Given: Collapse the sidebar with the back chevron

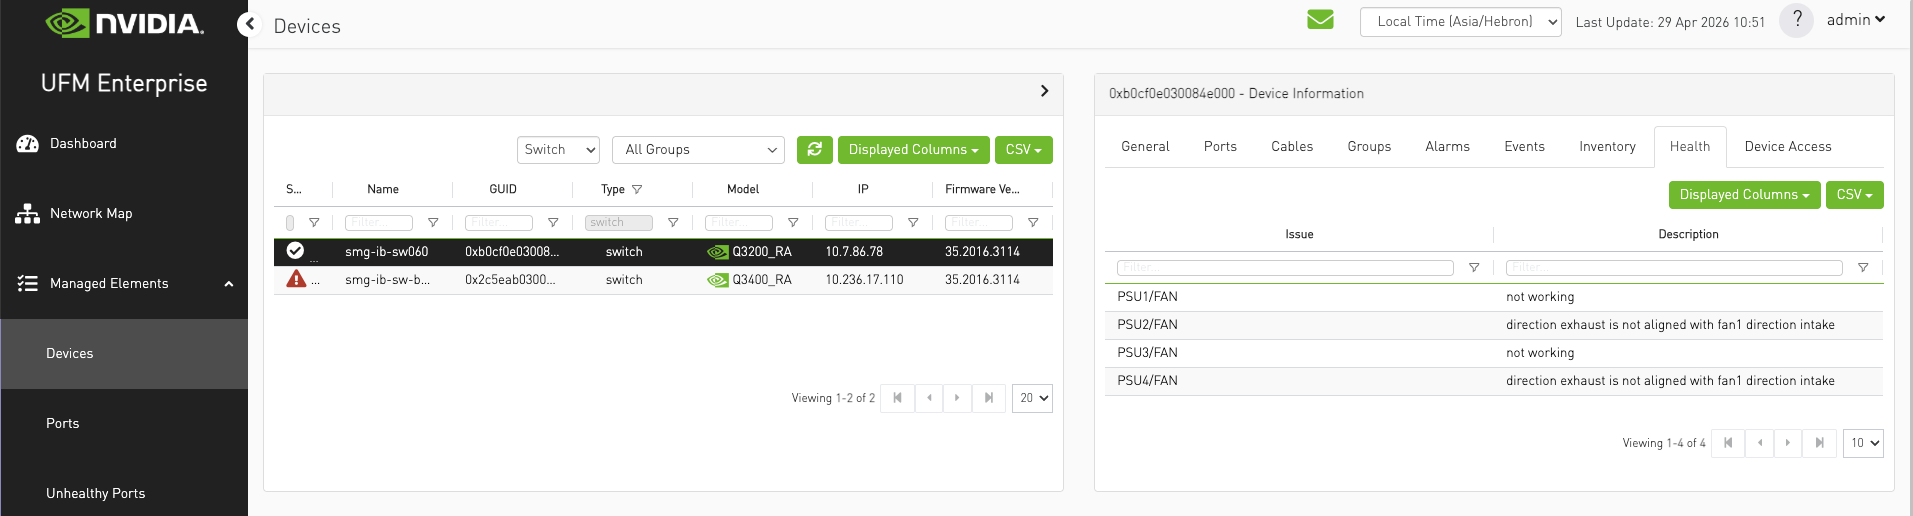Looking at the screenshot, I should click(x=250, y=24).
